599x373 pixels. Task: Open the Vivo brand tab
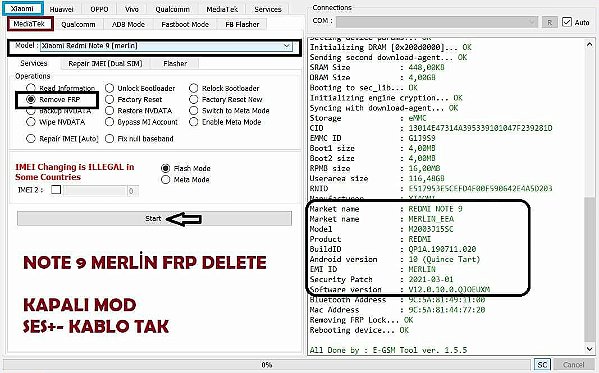[132, 9]
